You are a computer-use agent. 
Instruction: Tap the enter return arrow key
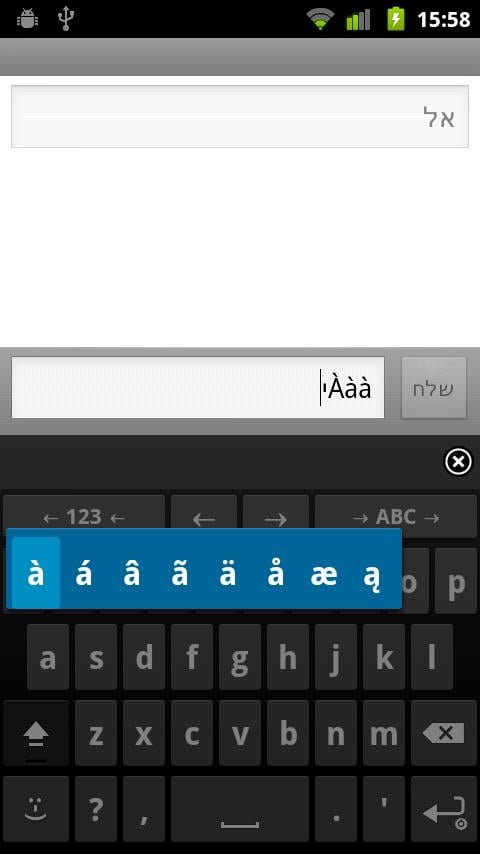(x=444, y=809)
